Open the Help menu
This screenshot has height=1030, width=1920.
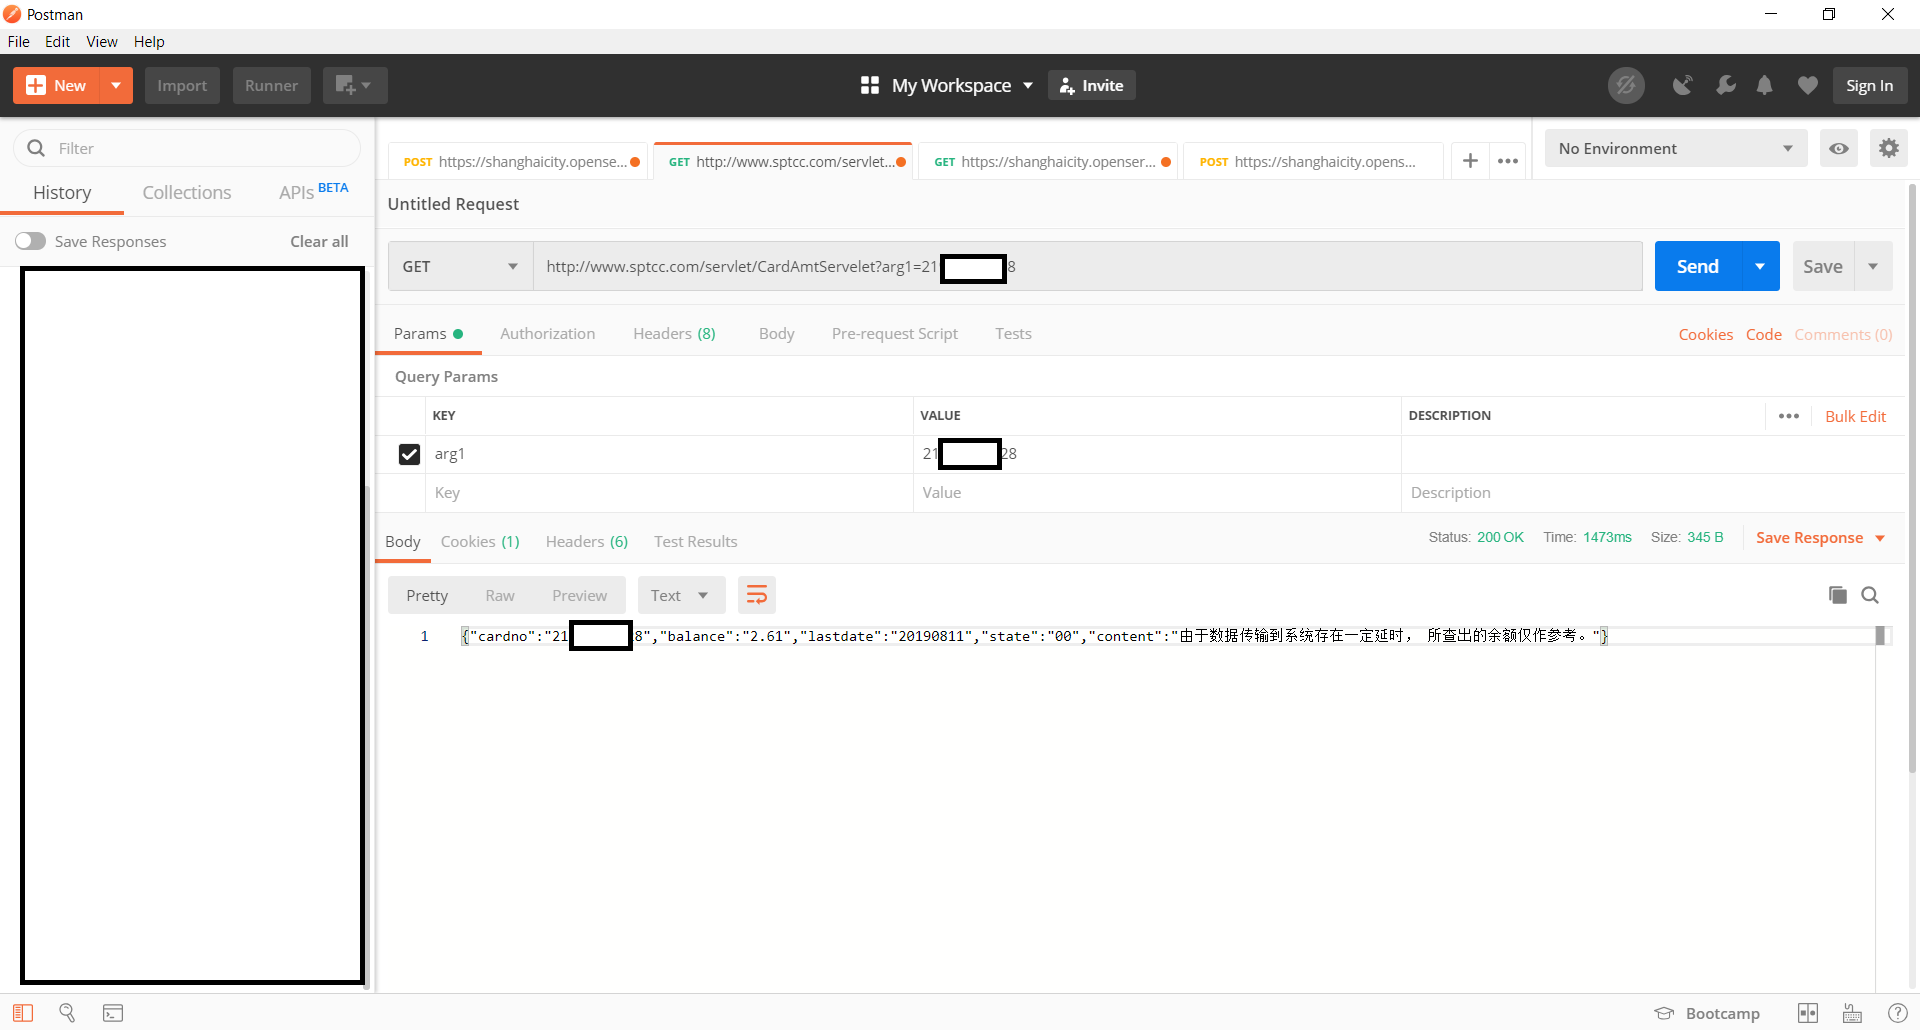(149, 42)
